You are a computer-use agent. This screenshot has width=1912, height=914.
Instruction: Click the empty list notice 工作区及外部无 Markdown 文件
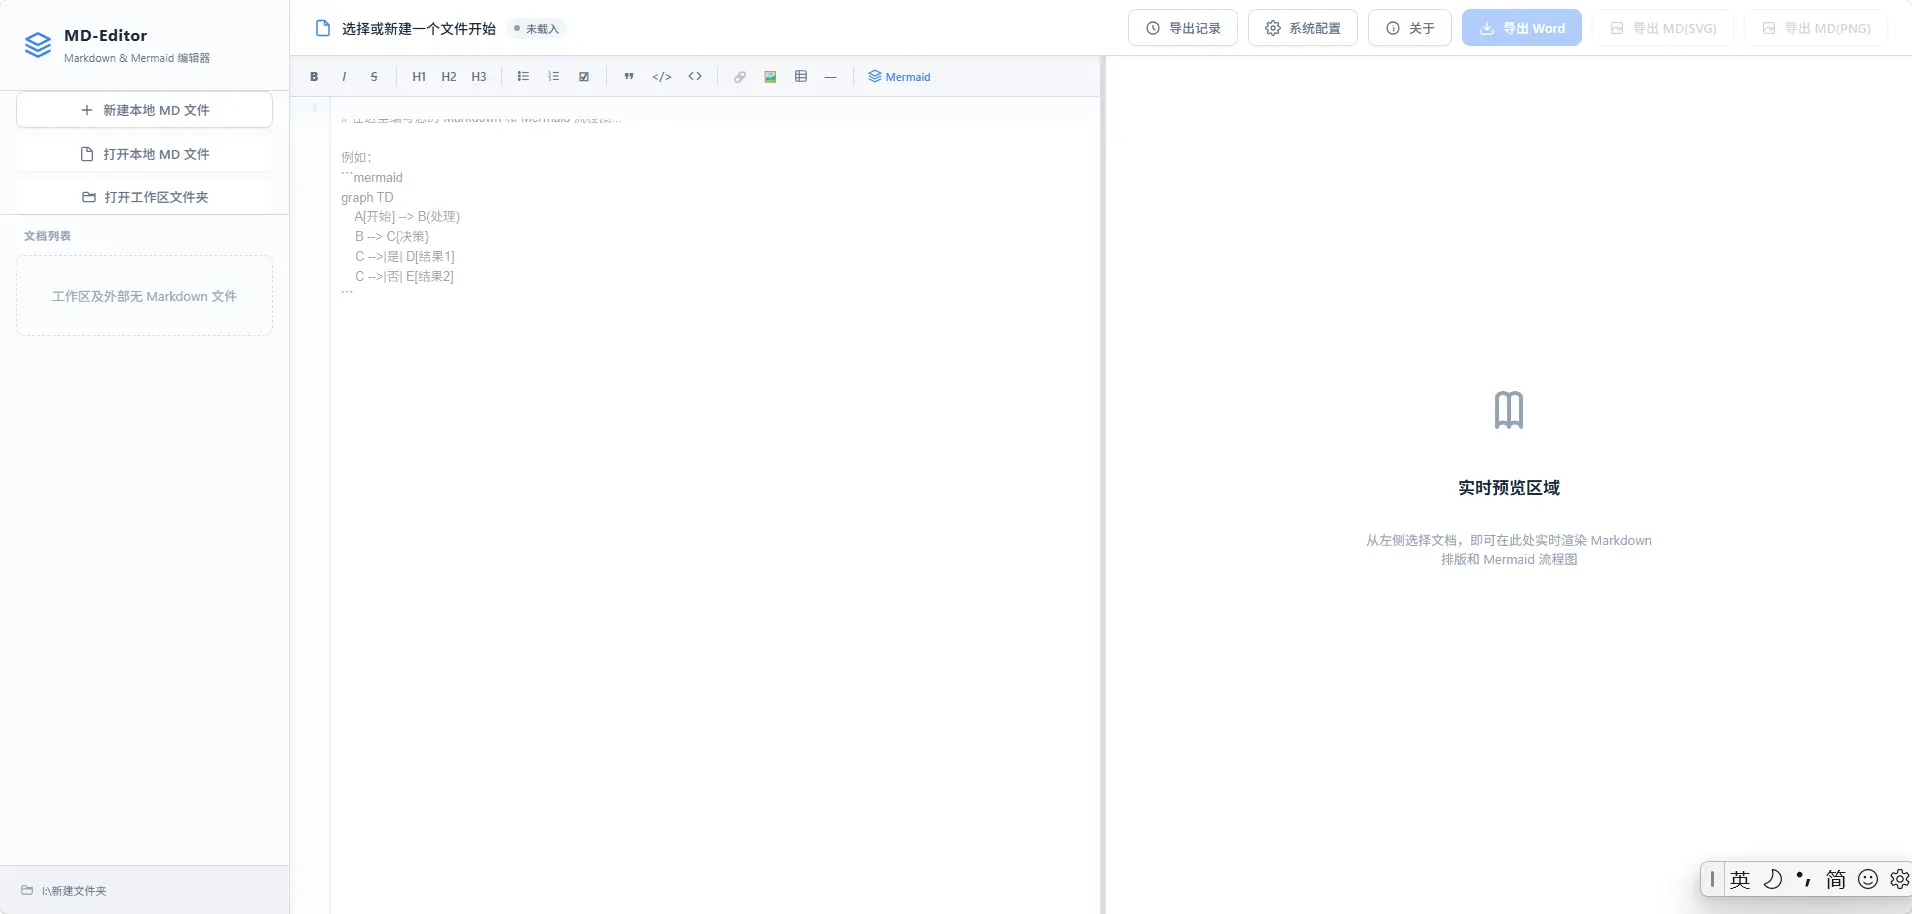pos(145,296)
